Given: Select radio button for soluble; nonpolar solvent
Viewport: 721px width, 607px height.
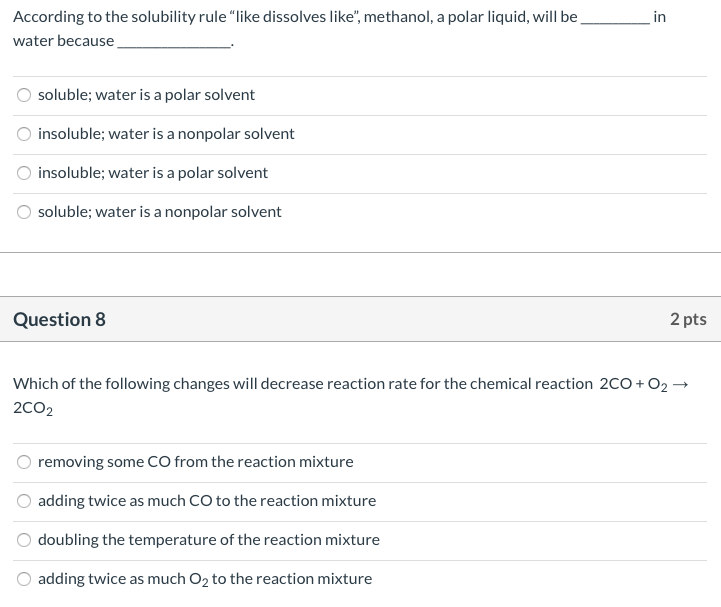Looking at the screenshot, I should [24, 212].
